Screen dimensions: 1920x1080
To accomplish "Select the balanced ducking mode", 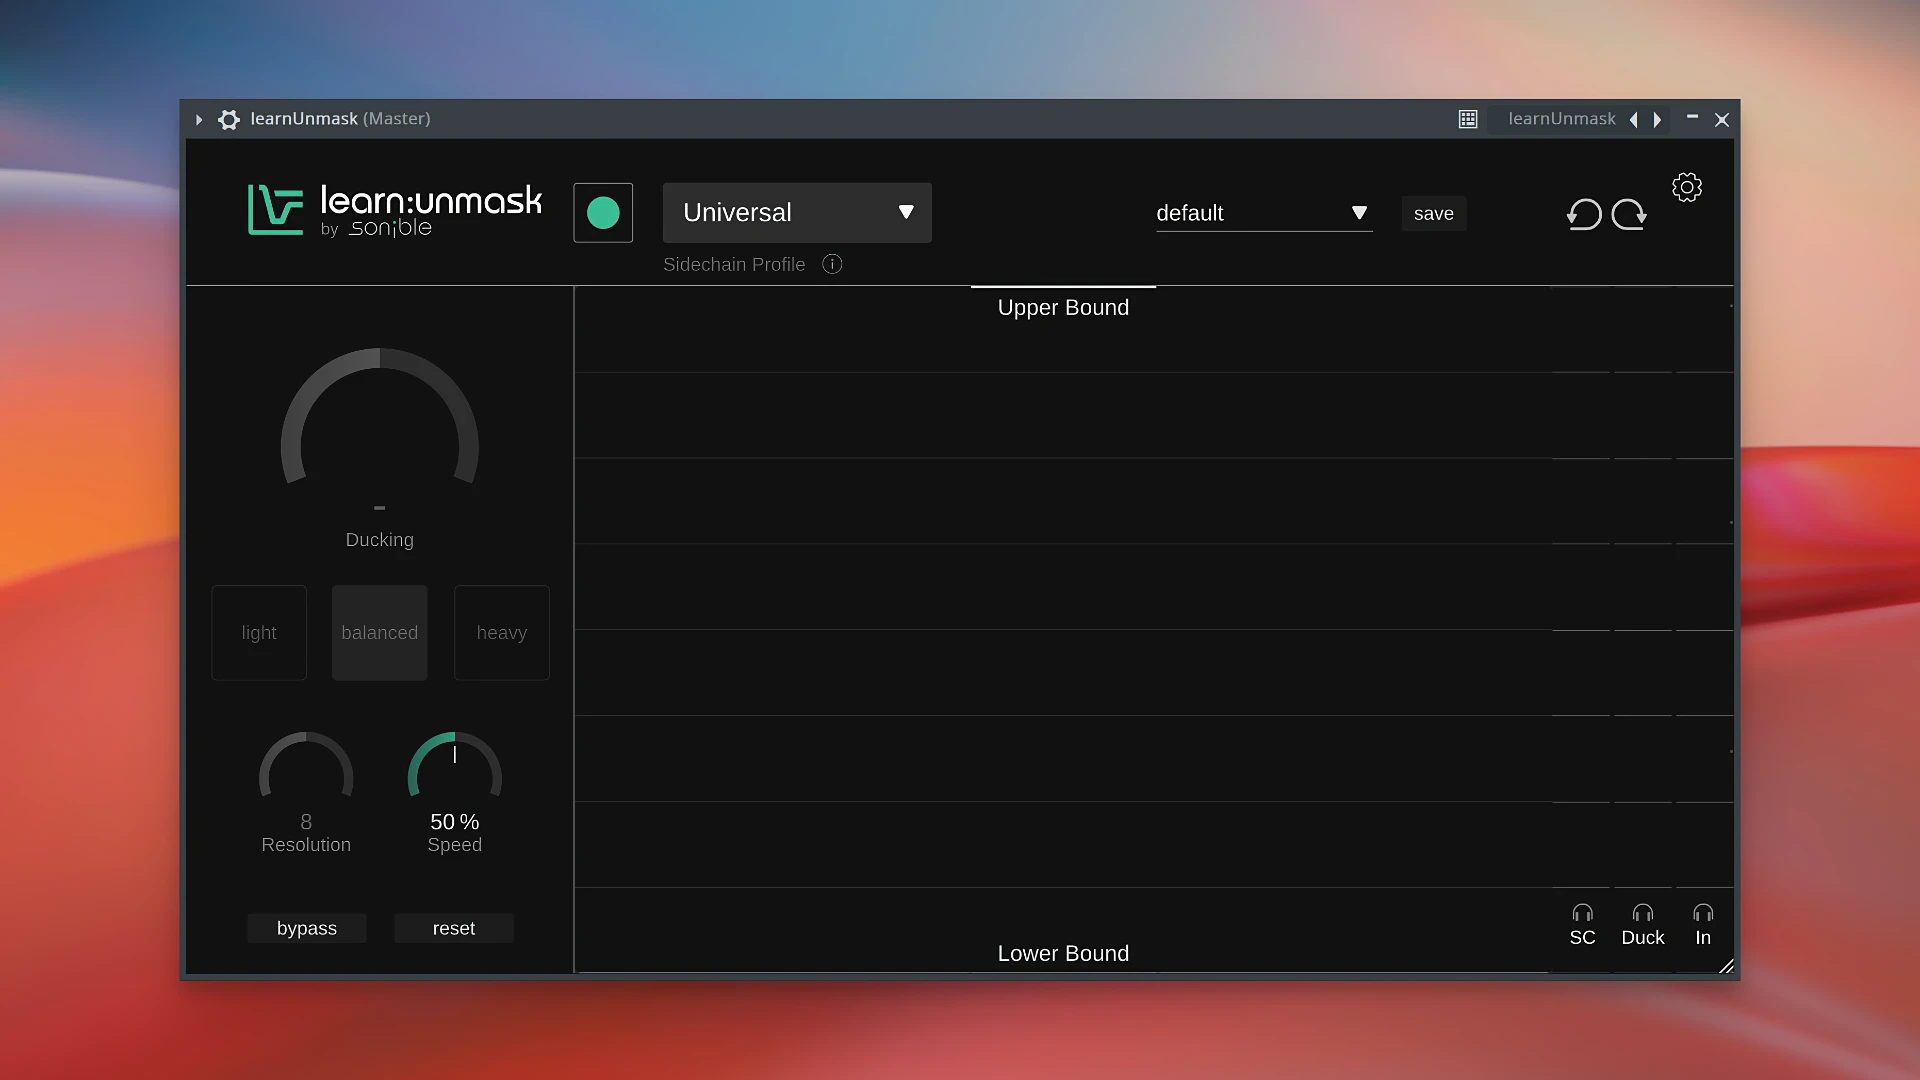I will point(380,633).
